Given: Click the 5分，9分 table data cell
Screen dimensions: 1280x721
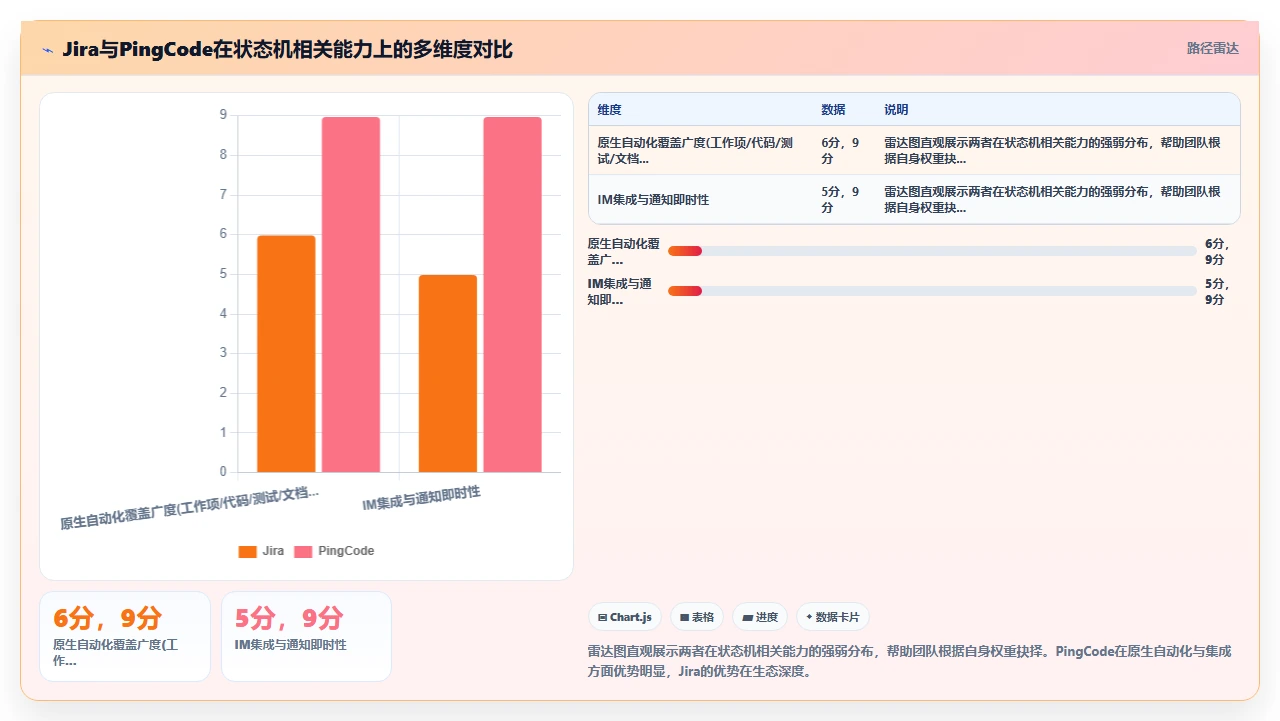Looking at the screenshot, I should (843, 200).
